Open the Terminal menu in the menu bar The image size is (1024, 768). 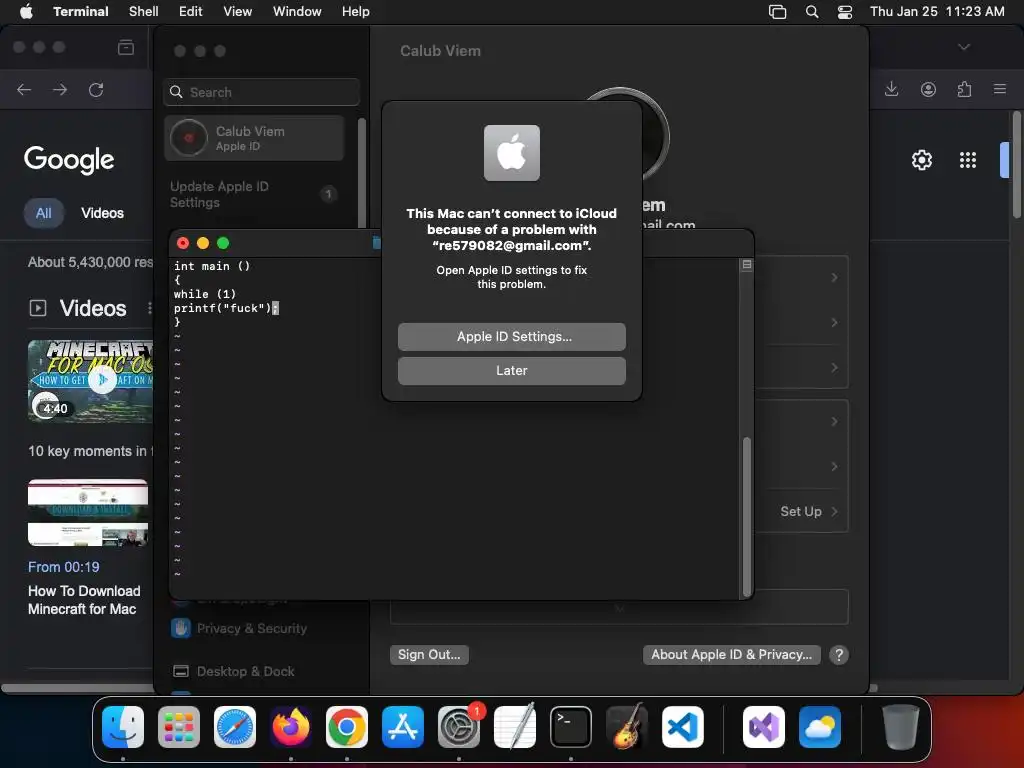click(x=80, y=12)
